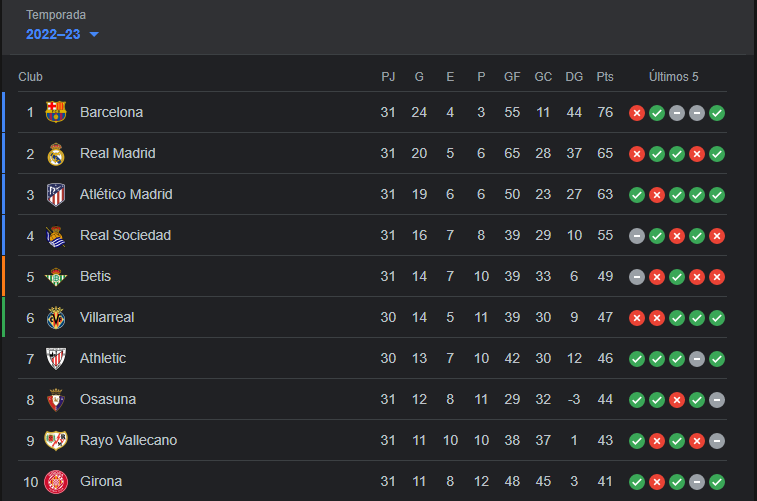Click the Rayo Vallecano club crest
Screen dimensions: 757x501
[56, 440]
